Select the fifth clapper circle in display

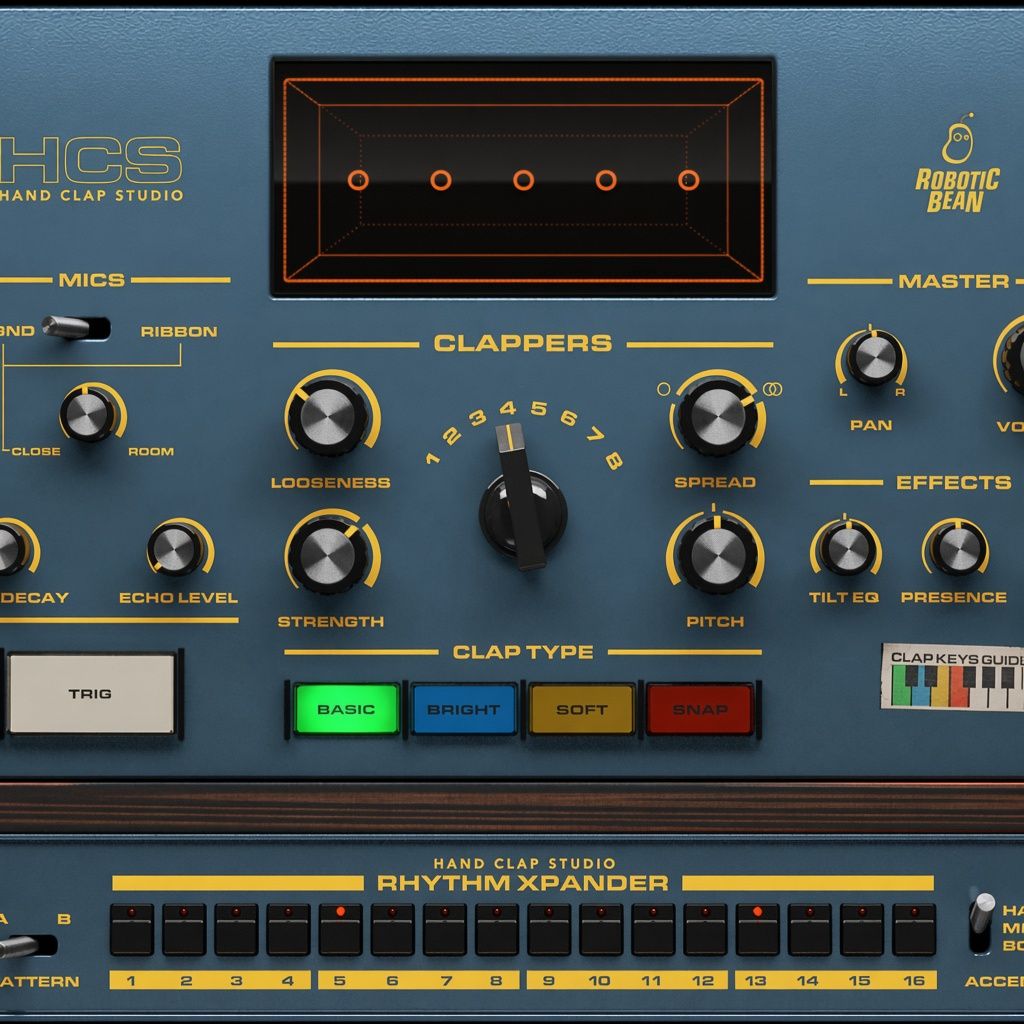(x=688, y=180)
